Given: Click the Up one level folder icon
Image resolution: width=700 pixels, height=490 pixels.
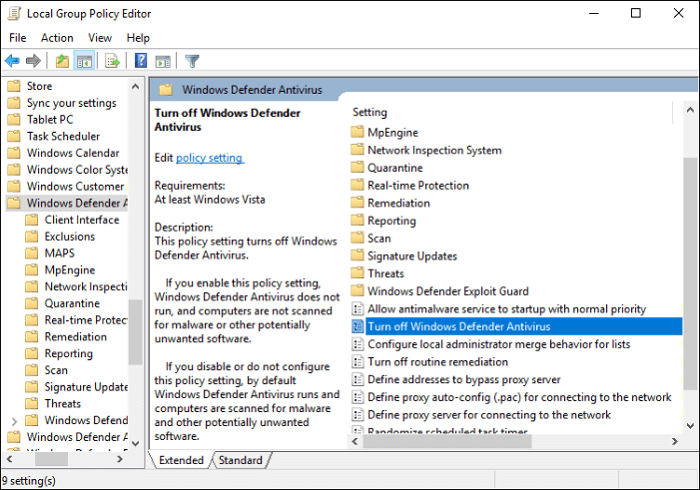Looking at the screenshot, I should pos(62,61).
